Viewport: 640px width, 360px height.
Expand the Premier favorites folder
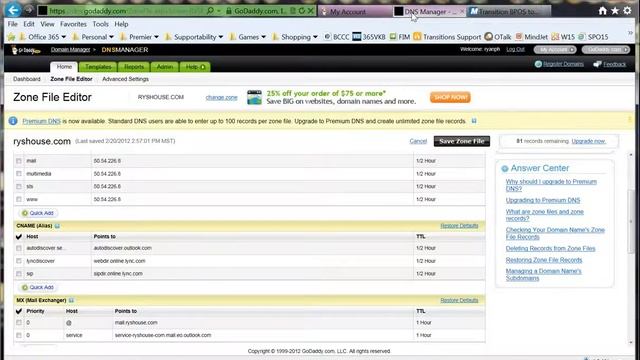point(139,37)
